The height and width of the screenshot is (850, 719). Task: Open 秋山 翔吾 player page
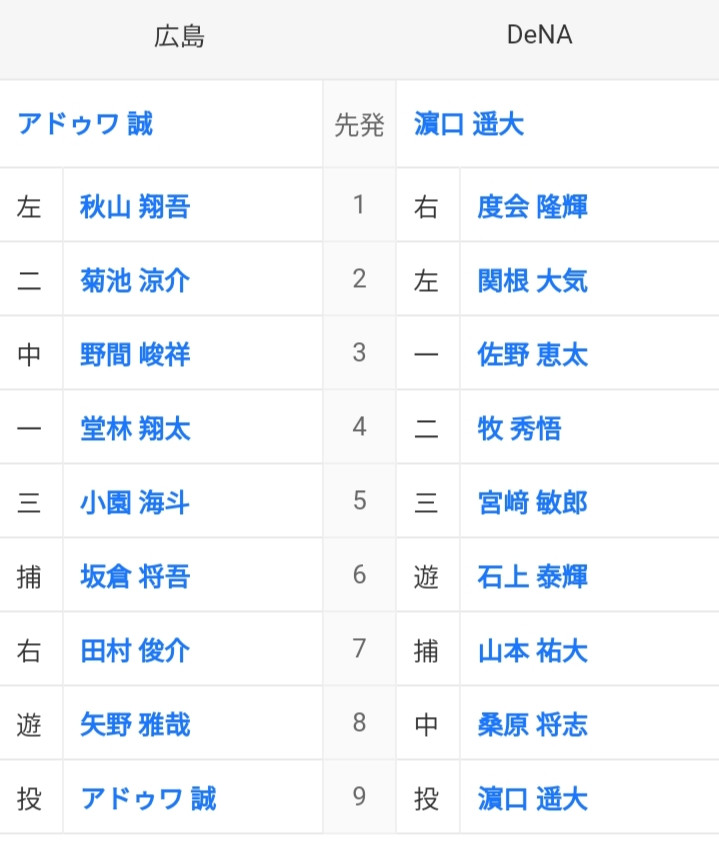pyautogui.click(x=135, y=207)
